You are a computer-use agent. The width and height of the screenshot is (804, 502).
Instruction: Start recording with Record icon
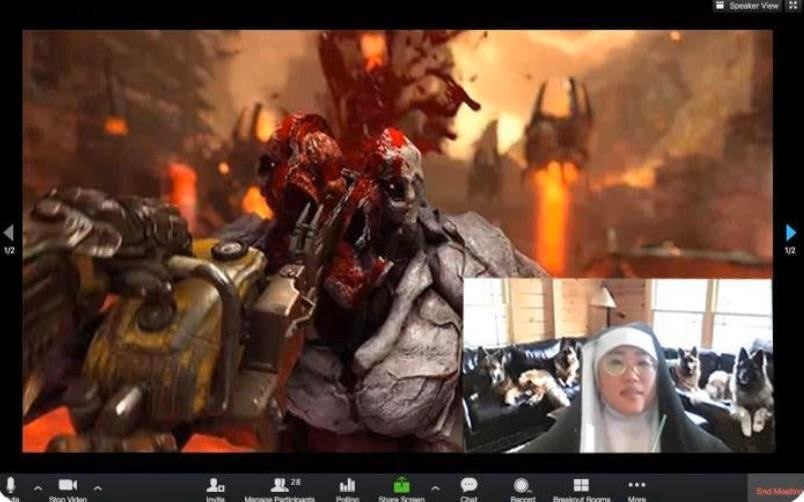tap(521, 485)
